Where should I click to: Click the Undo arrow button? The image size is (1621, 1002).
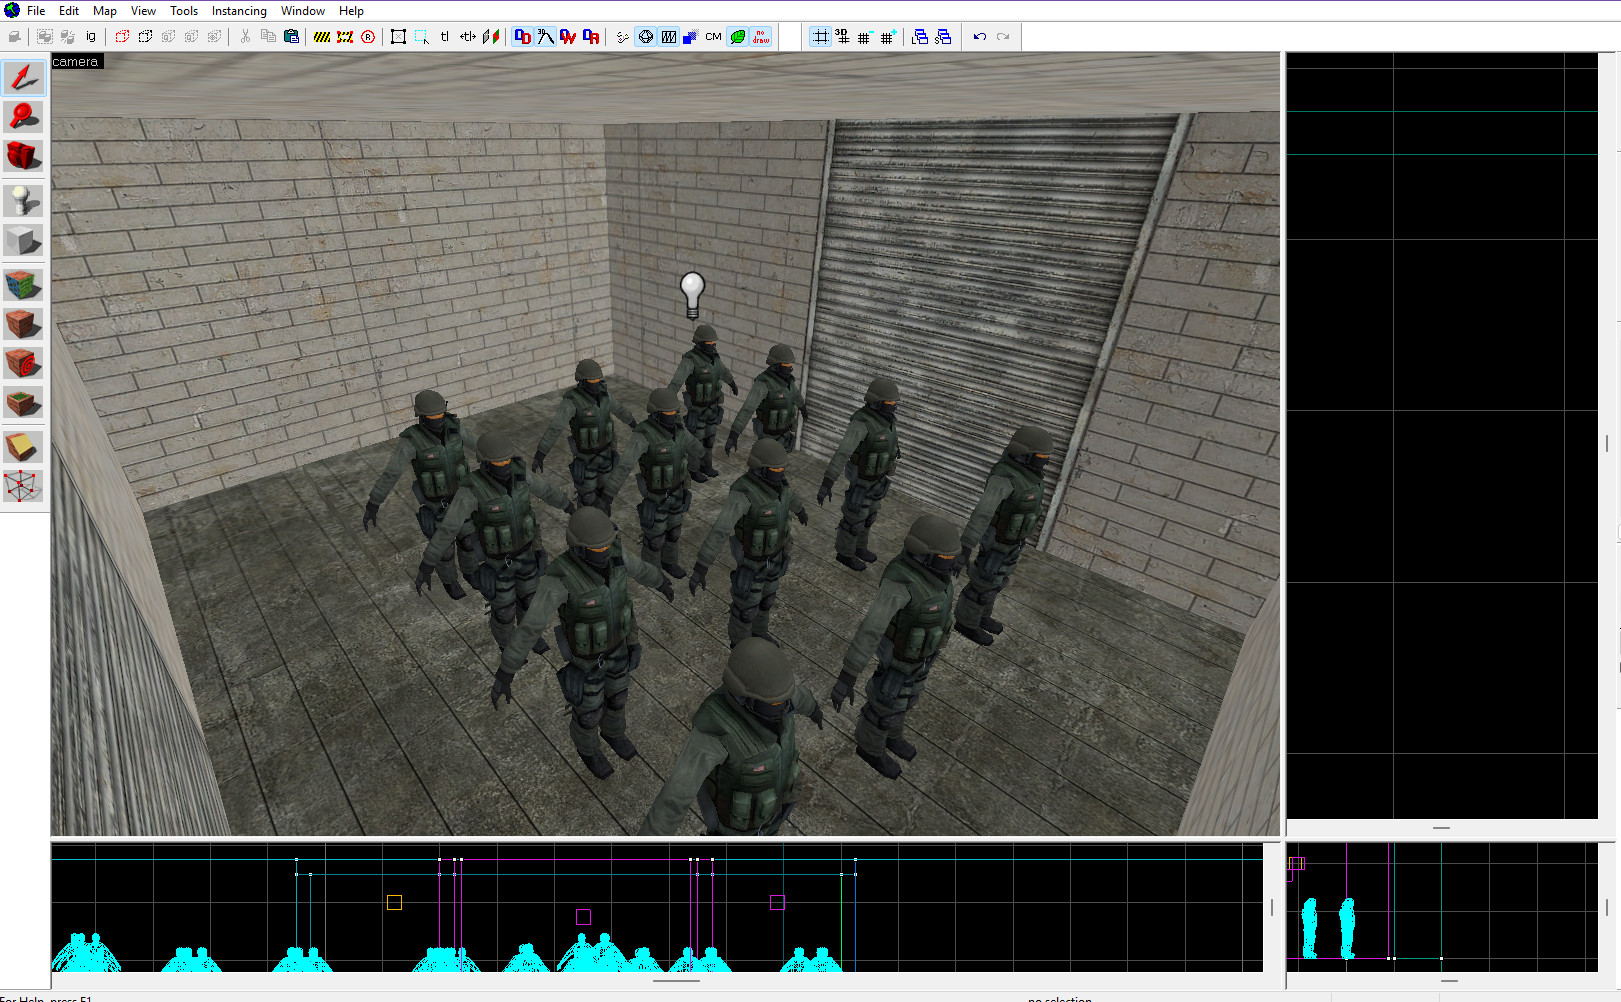(x=980, y=37)
